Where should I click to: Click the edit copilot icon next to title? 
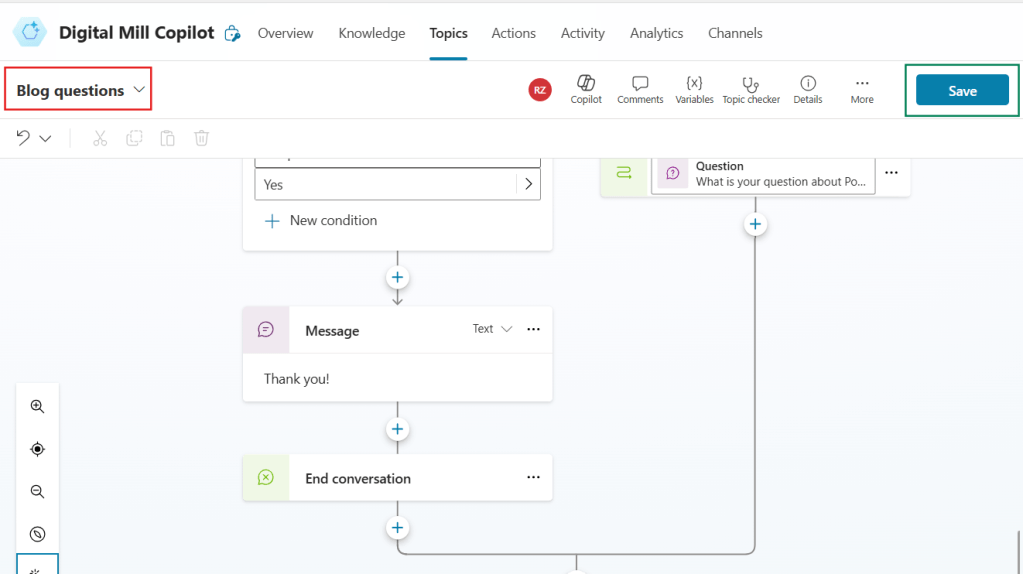(x=232, y=33)
